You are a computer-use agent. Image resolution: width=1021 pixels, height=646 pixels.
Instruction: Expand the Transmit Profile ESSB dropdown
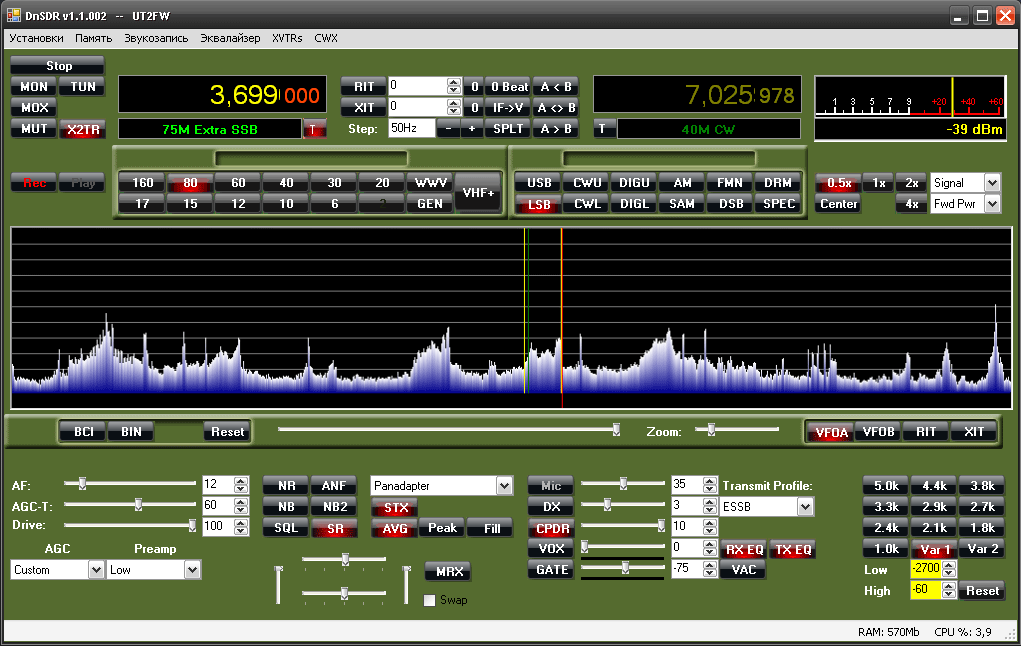[805, 507]
